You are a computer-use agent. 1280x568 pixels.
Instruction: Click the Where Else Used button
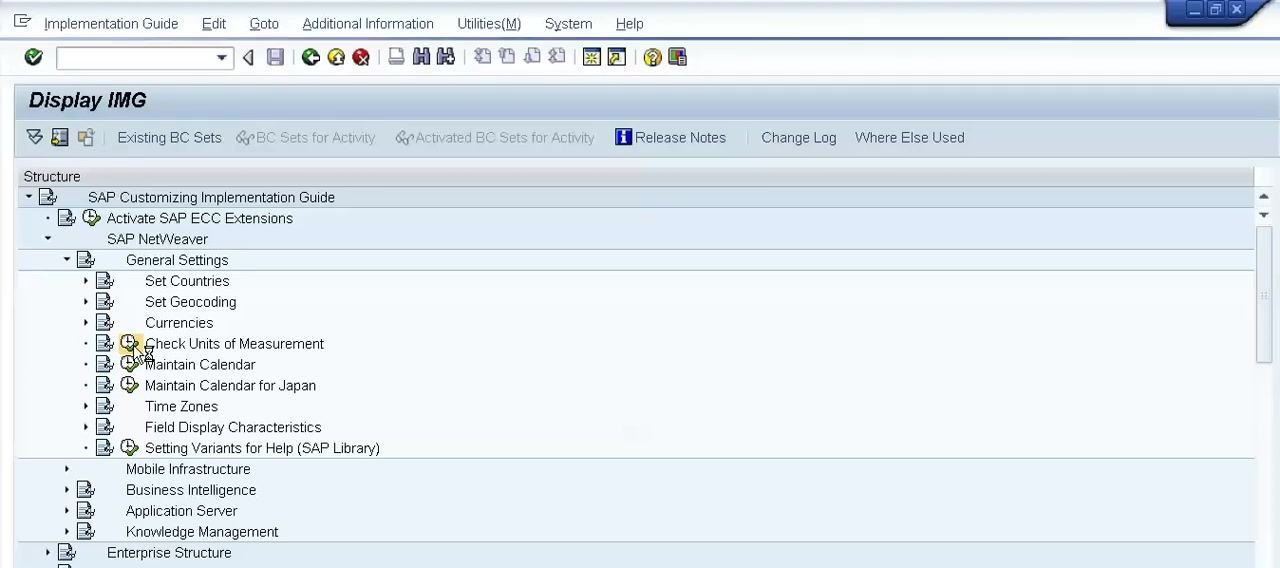[x=909, y=137]
